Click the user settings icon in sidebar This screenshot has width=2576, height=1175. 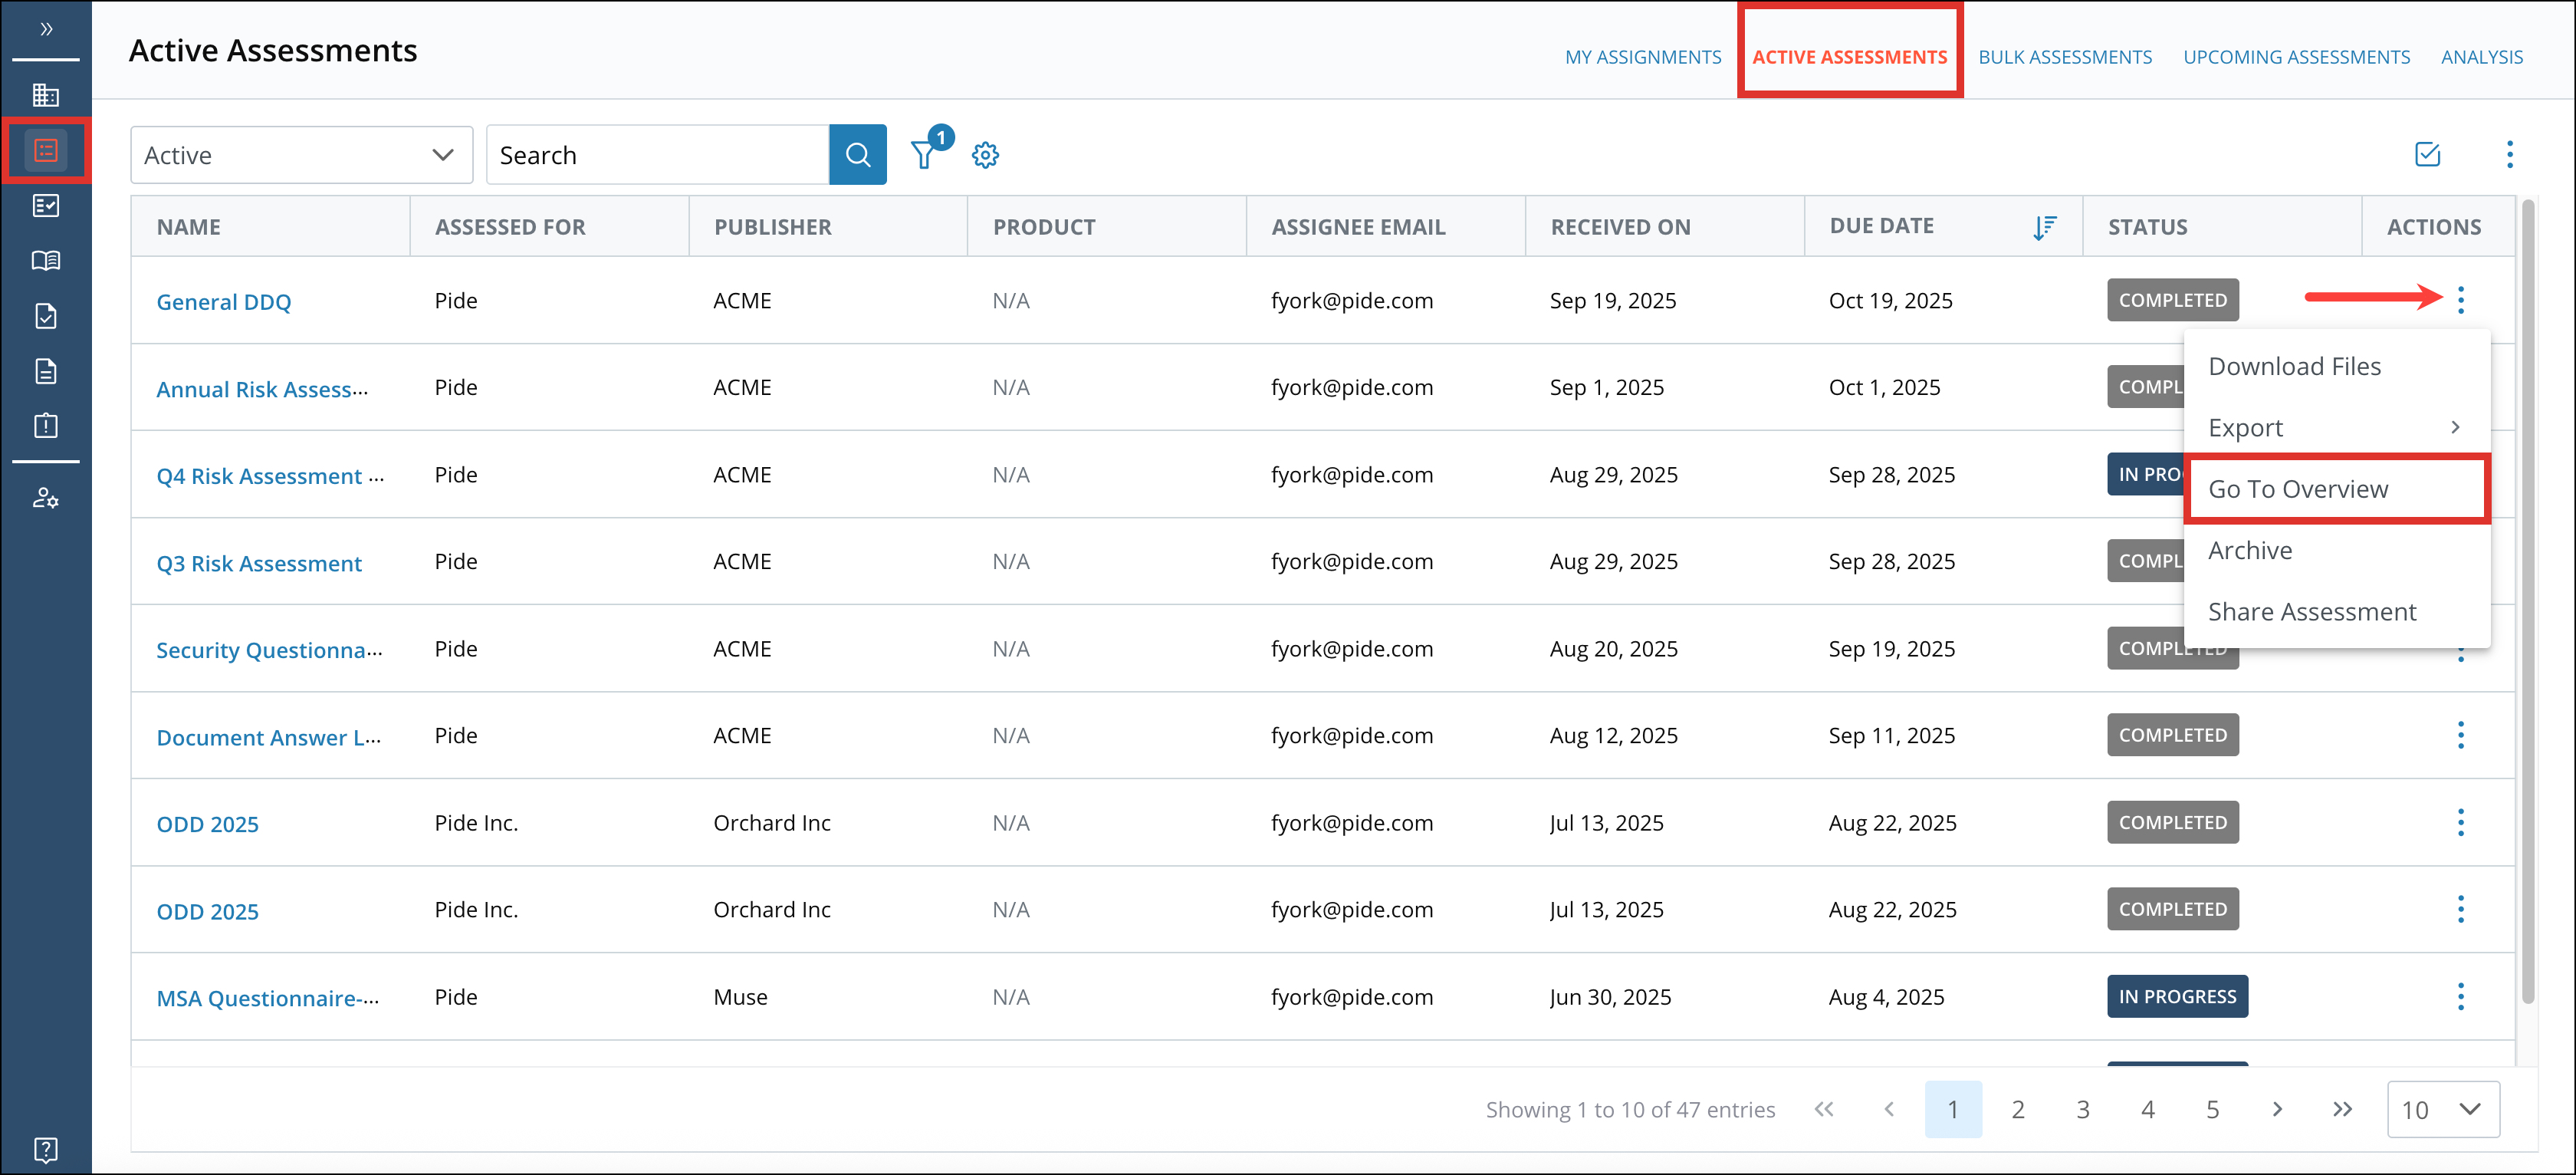pyautogui.click(x=46, y=497)
